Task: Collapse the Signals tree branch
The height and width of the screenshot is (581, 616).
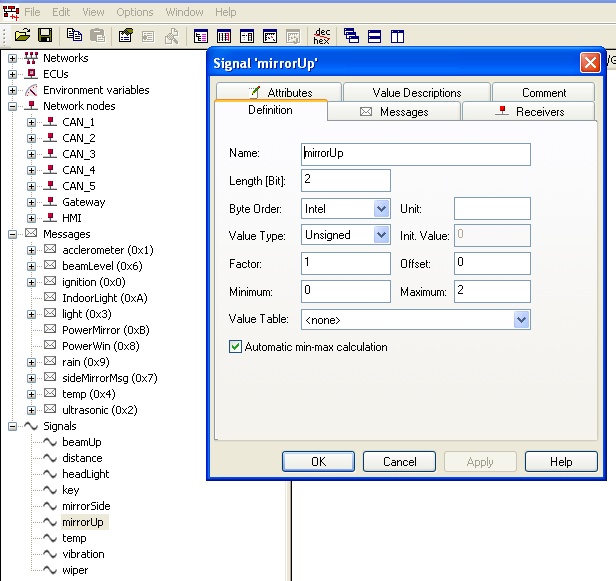Action: pos(13,426)
